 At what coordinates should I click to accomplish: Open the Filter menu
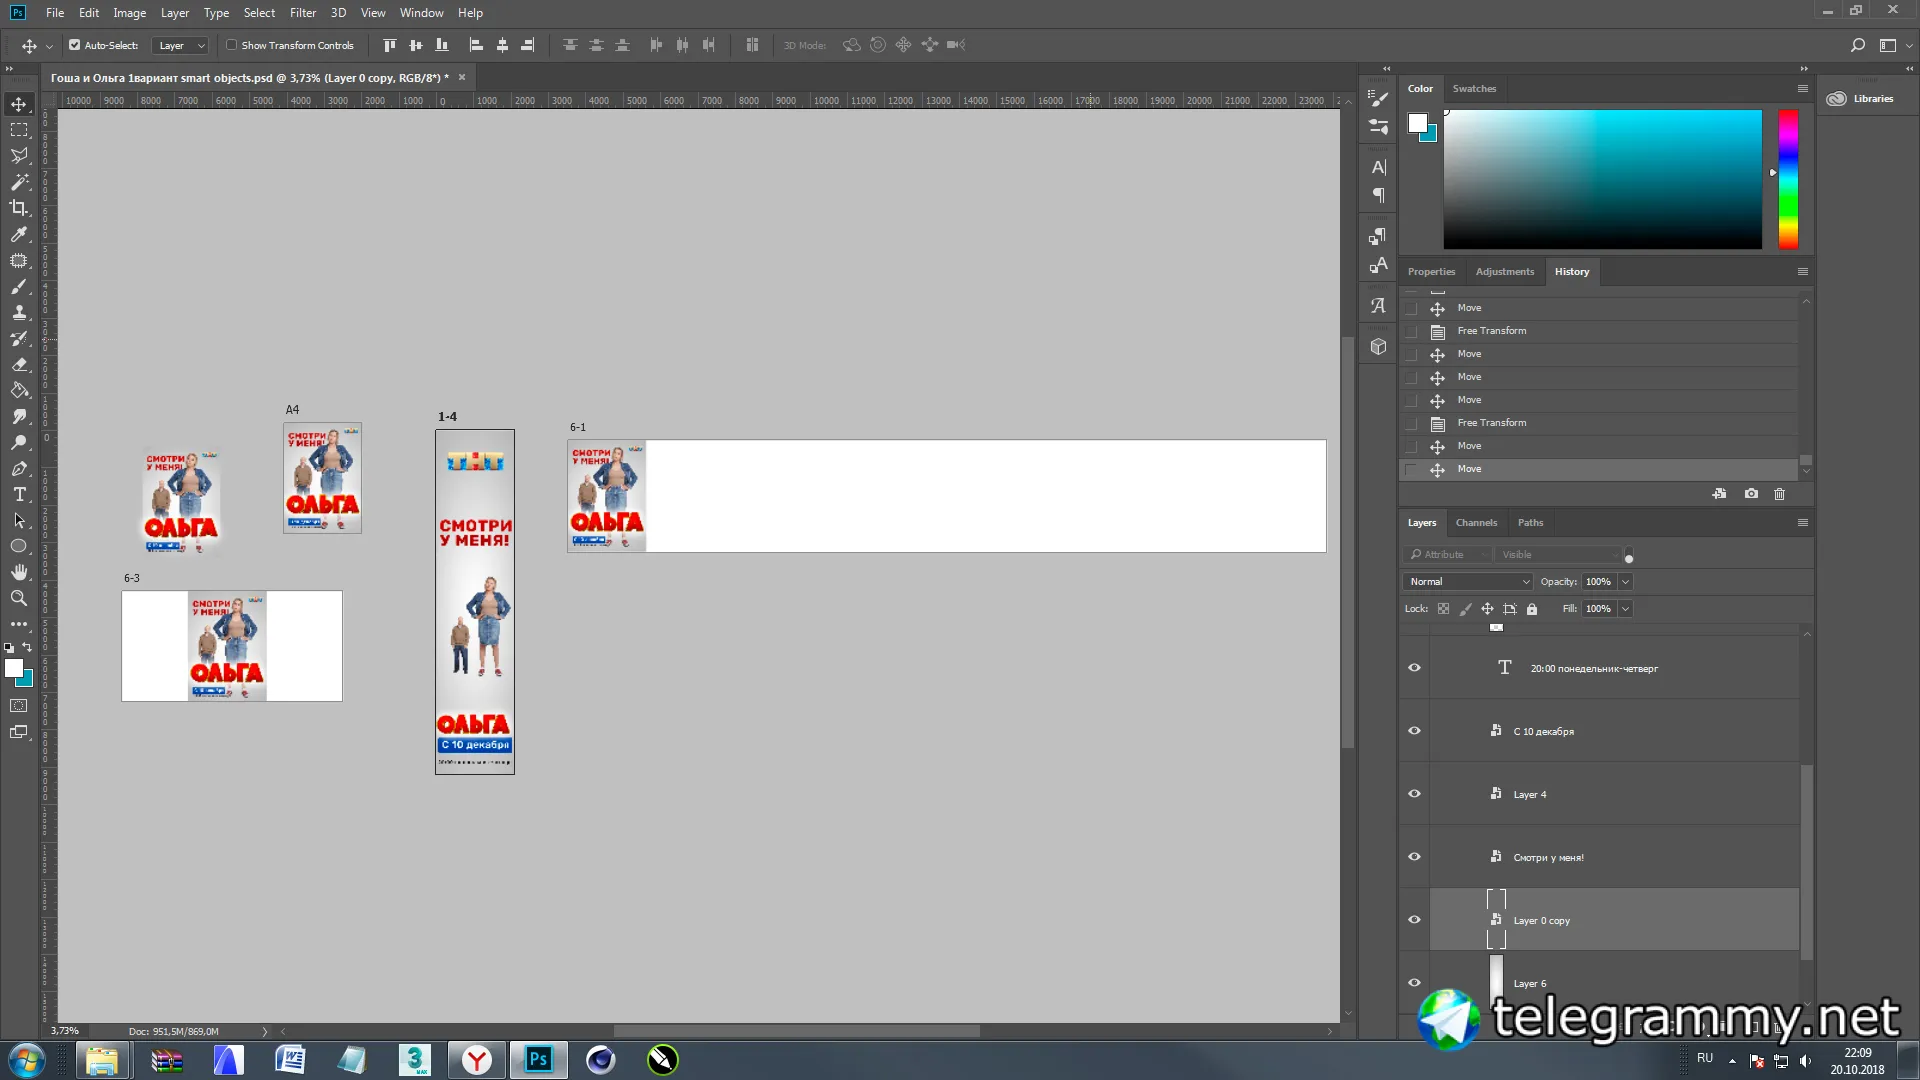tap(302, 13)
